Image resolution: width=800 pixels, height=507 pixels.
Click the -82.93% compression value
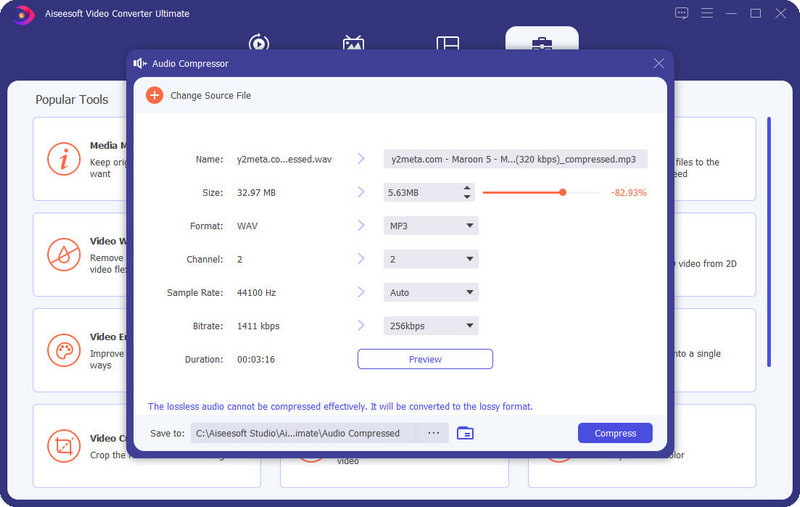(629, 192)
